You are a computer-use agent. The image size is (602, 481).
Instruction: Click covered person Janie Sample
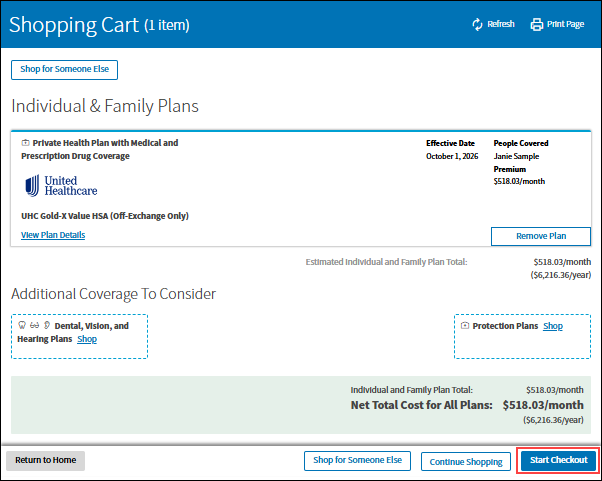point(516,156)
